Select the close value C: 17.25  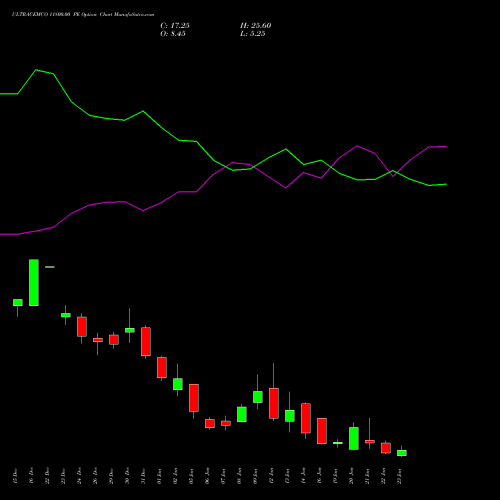175,26
